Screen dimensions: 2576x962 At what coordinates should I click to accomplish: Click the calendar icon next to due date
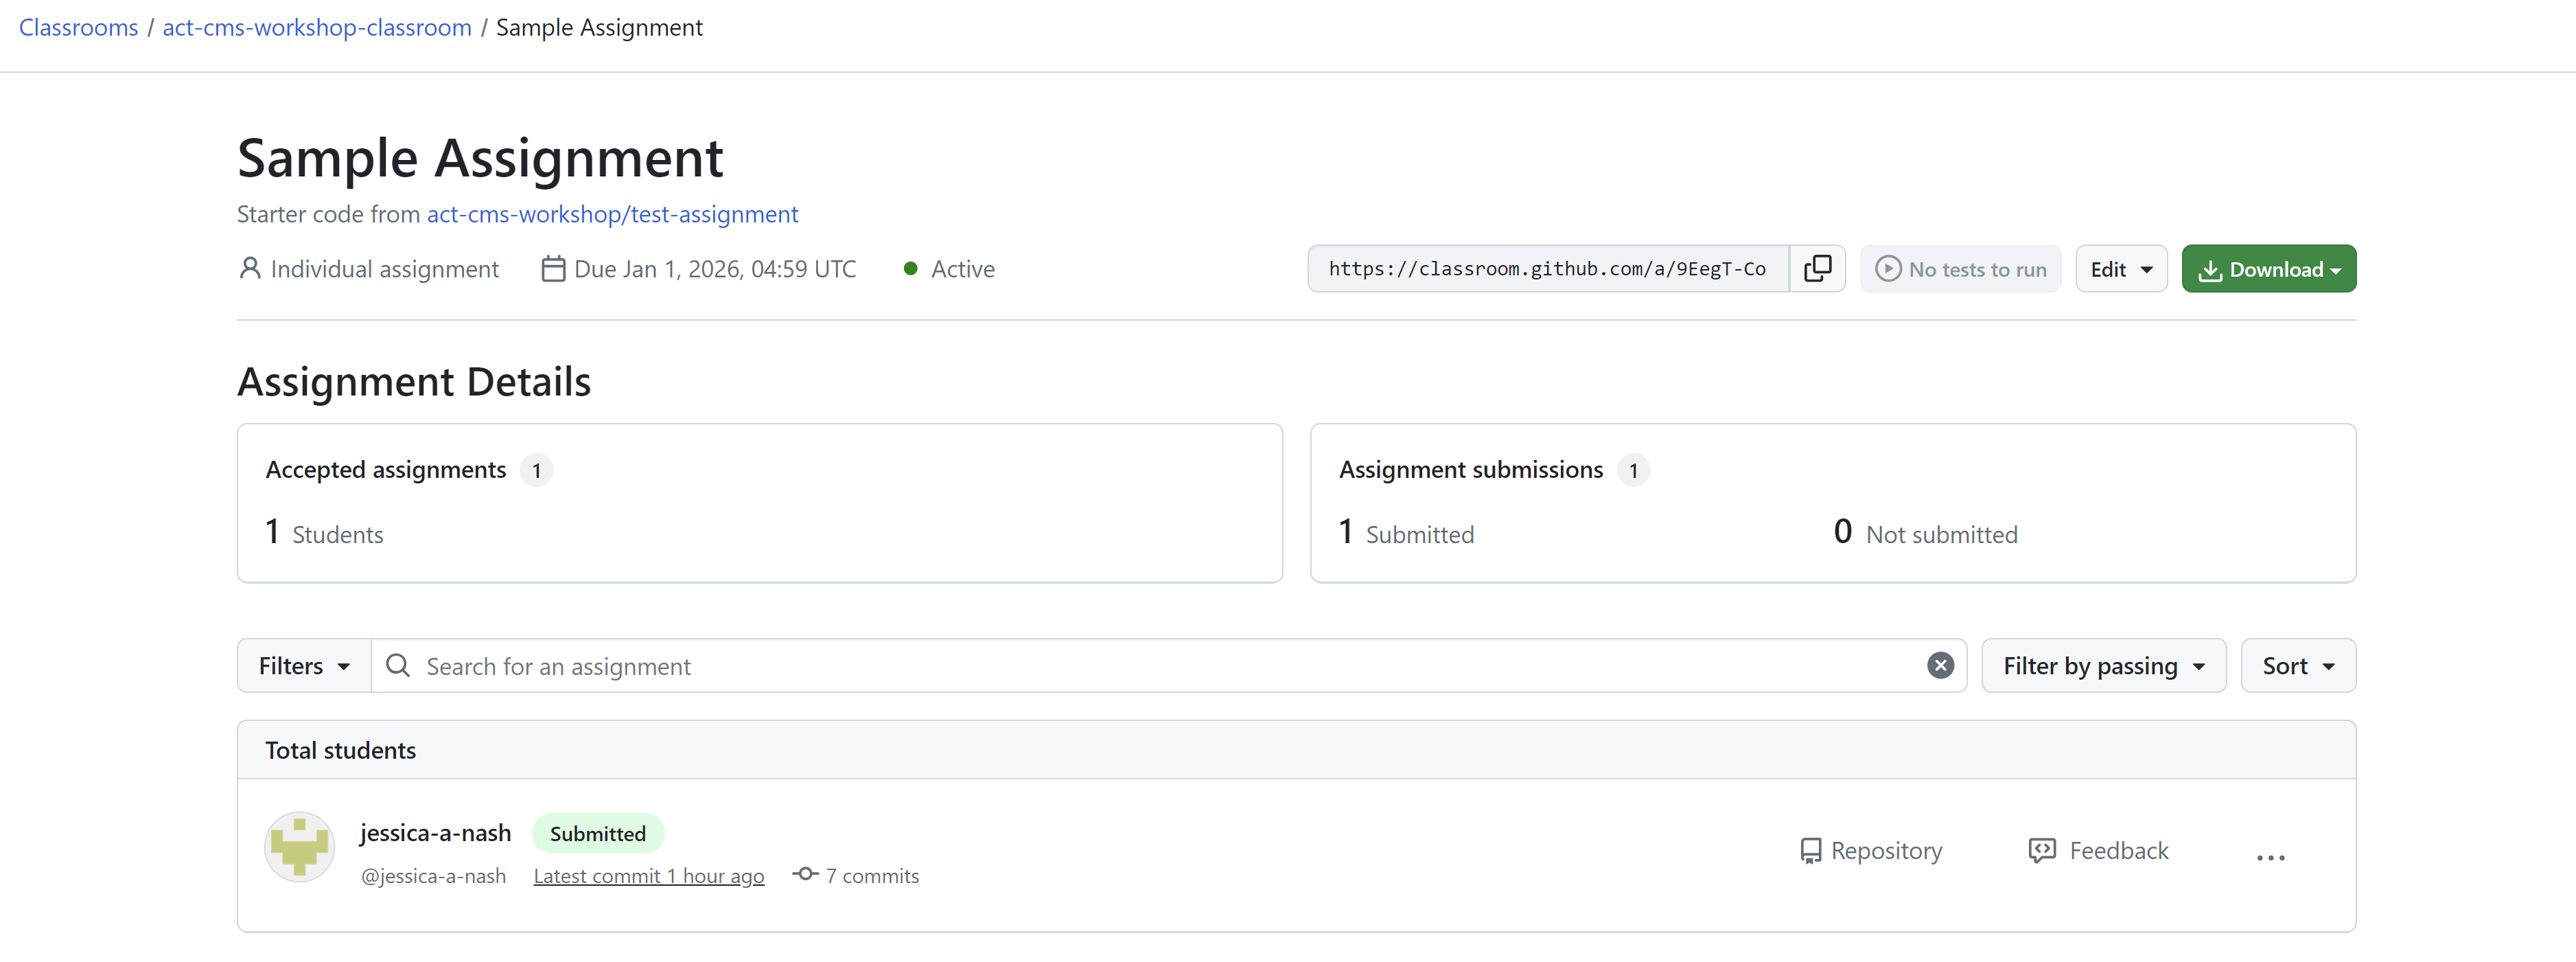553,269
